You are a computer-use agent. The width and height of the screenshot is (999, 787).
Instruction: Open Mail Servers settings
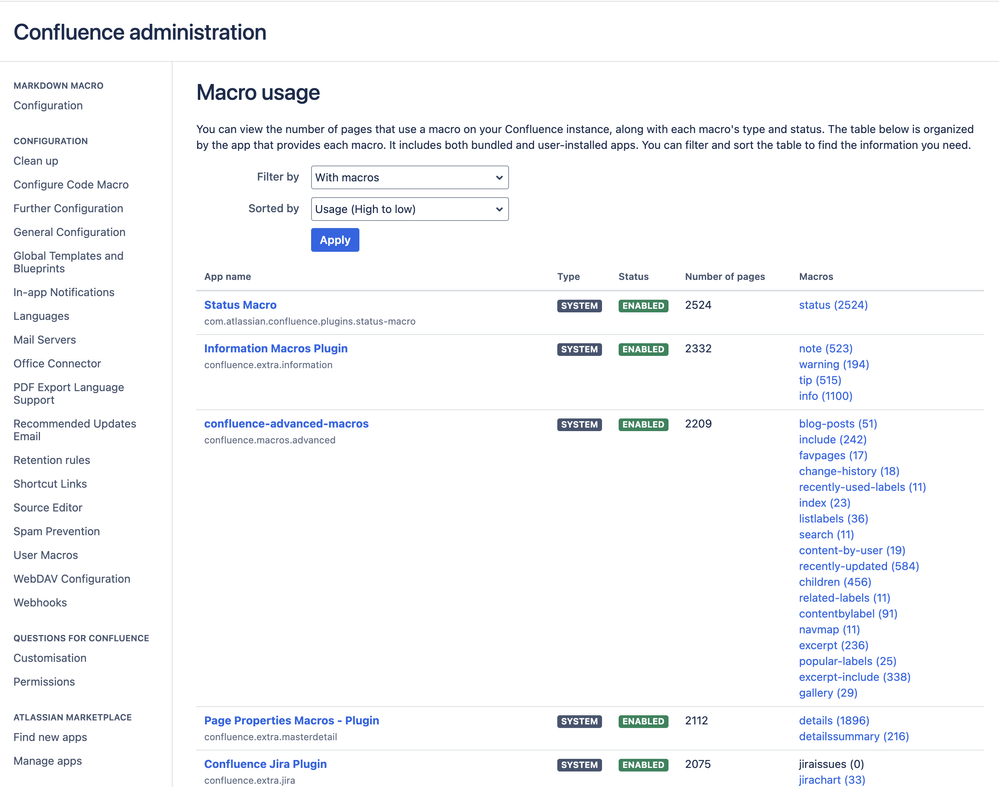point(45,340)
